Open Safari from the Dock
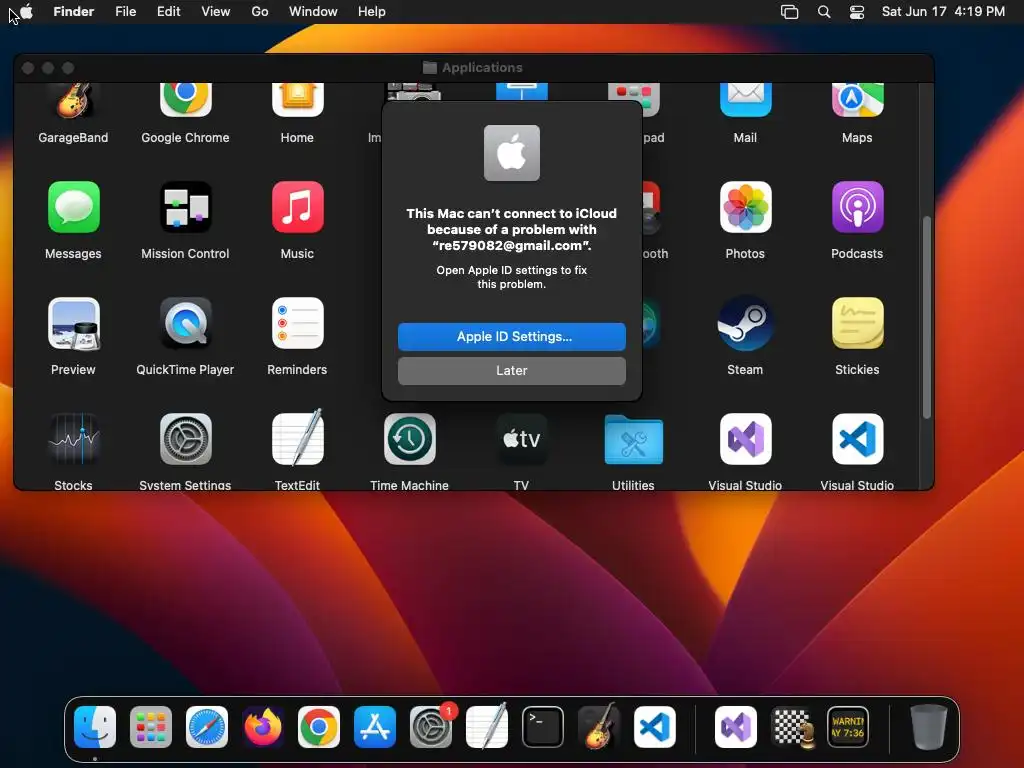 [x=207, y=727]
